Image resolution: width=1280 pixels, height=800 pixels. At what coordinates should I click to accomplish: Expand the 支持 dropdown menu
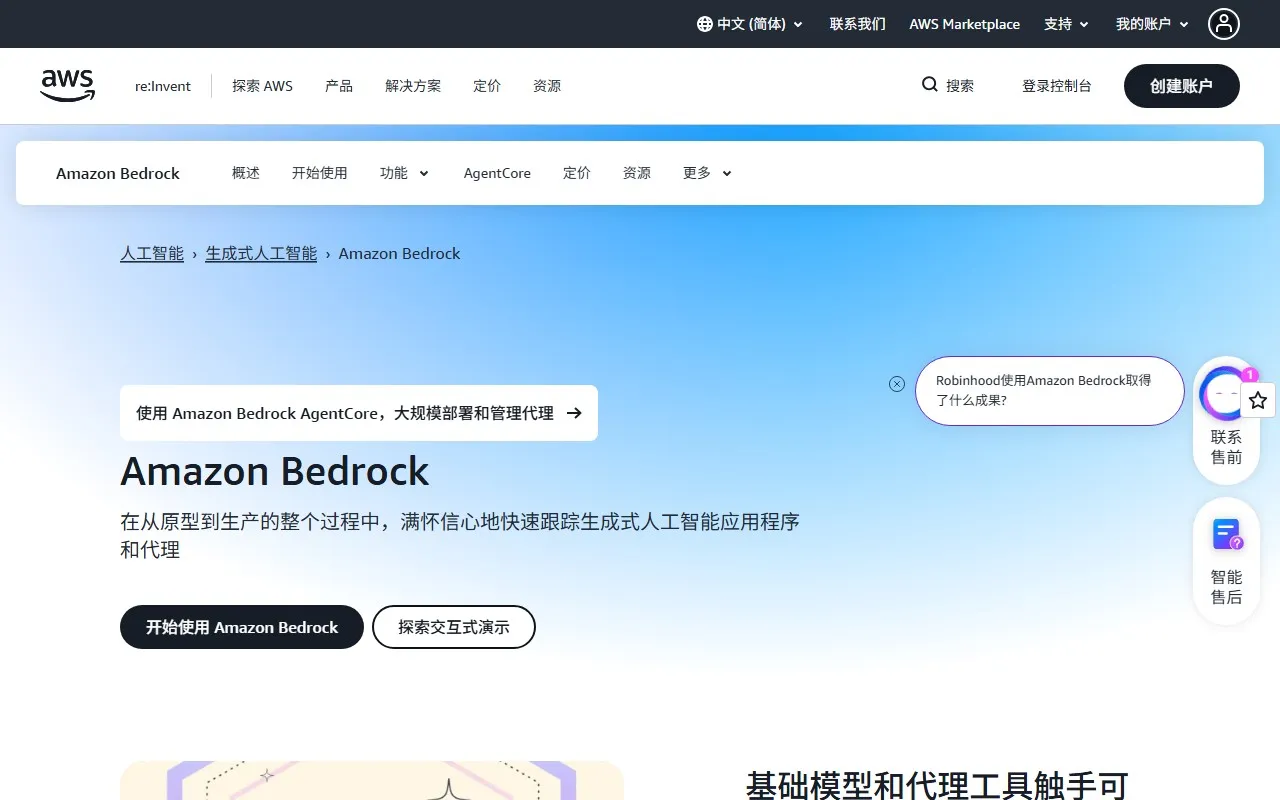tap(1065, 24)
